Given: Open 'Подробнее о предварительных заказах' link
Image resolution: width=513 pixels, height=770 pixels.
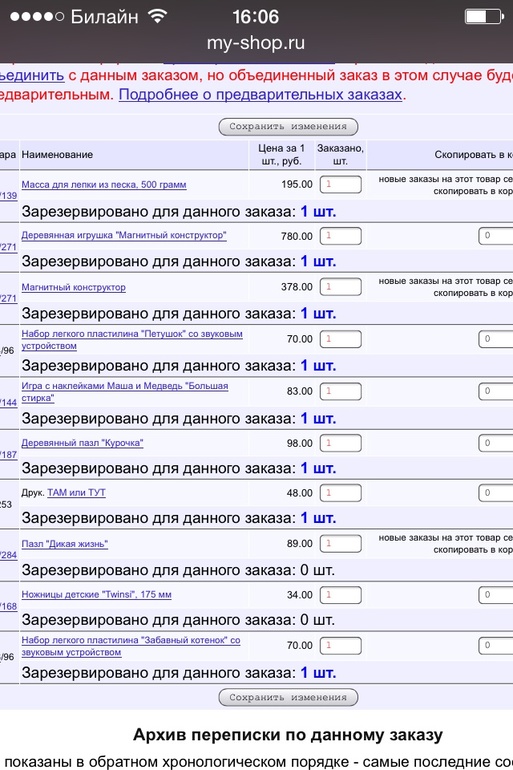Looking at the screenshot, I should (x=261, y=94).
